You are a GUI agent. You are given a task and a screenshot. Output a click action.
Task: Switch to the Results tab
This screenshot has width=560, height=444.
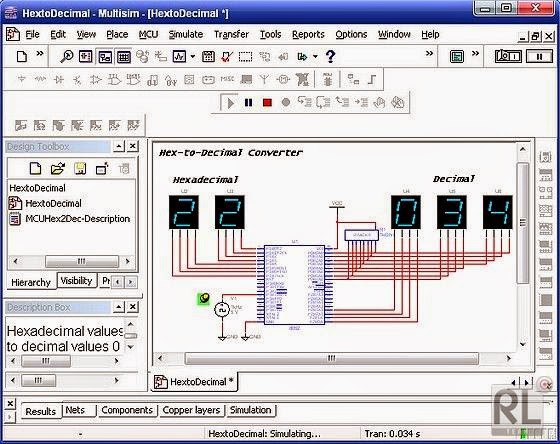pyautogui.click(x=40, y=411)
